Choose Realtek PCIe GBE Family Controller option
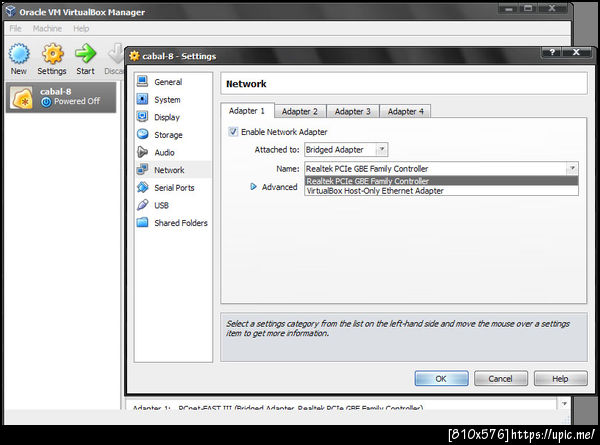The height and width of the screenshot is (445, 600). tap(441, 181)
